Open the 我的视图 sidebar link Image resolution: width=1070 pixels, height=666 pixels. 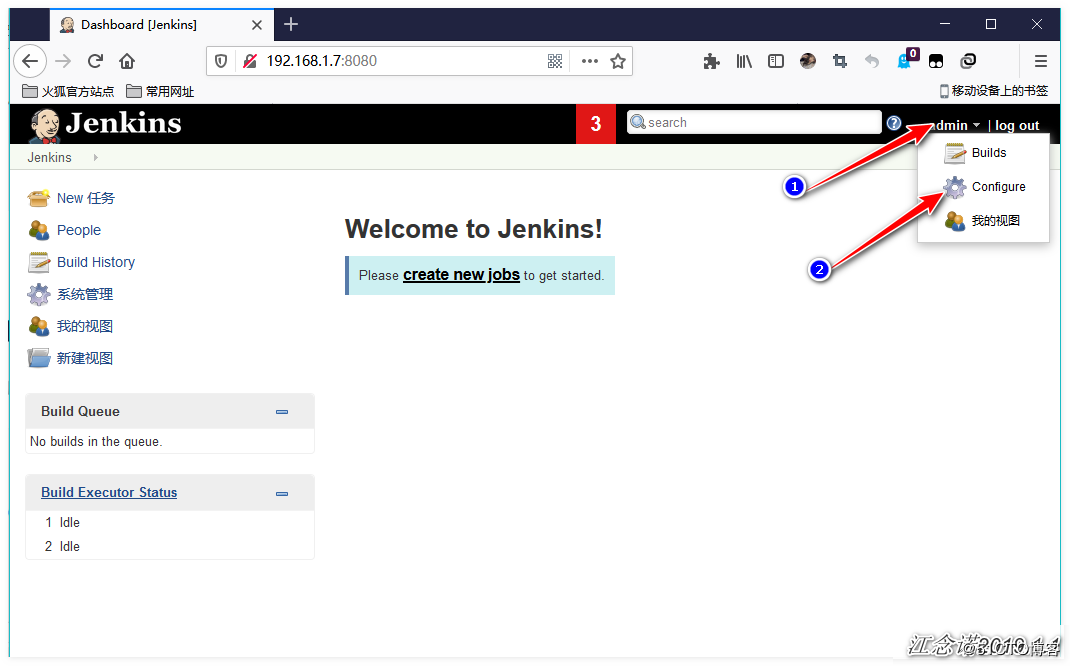pyautogui.click(x=85, y=327)
